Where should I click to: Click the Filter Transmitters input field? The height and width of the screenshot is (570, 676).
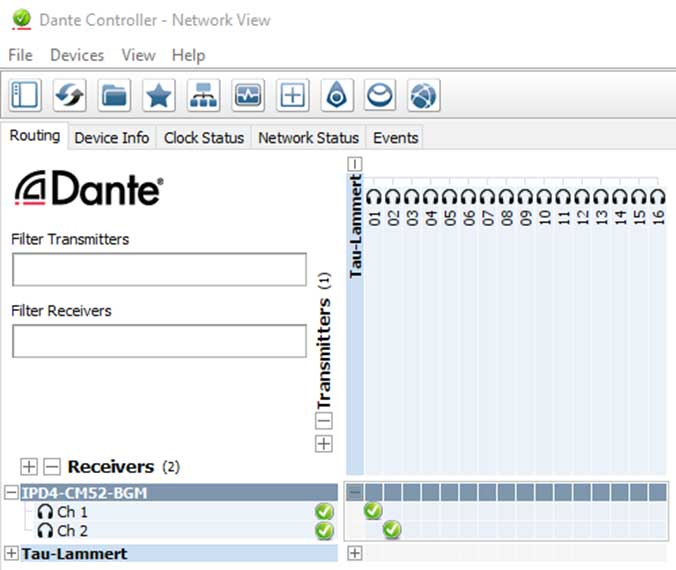tap(160, 270)
